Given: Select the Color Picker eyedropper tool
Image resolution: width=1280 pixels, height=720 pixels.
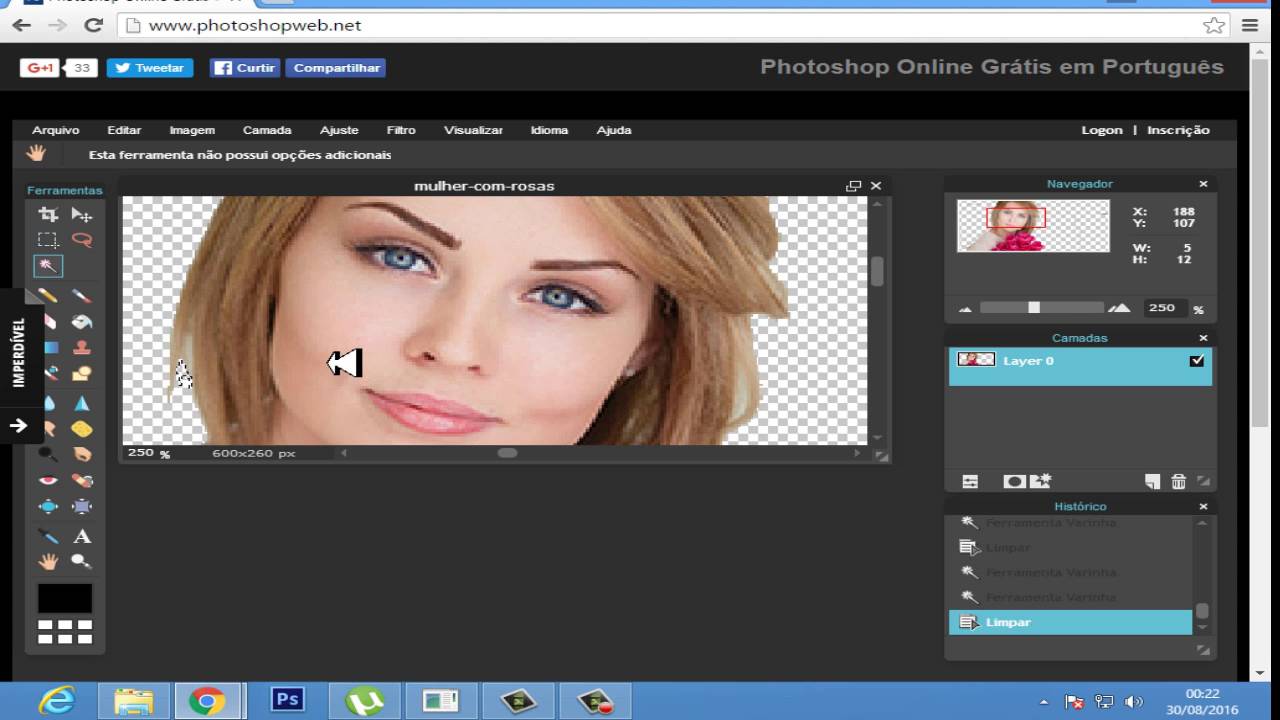Looking at the screenshot, I should (x=48, y=537).
